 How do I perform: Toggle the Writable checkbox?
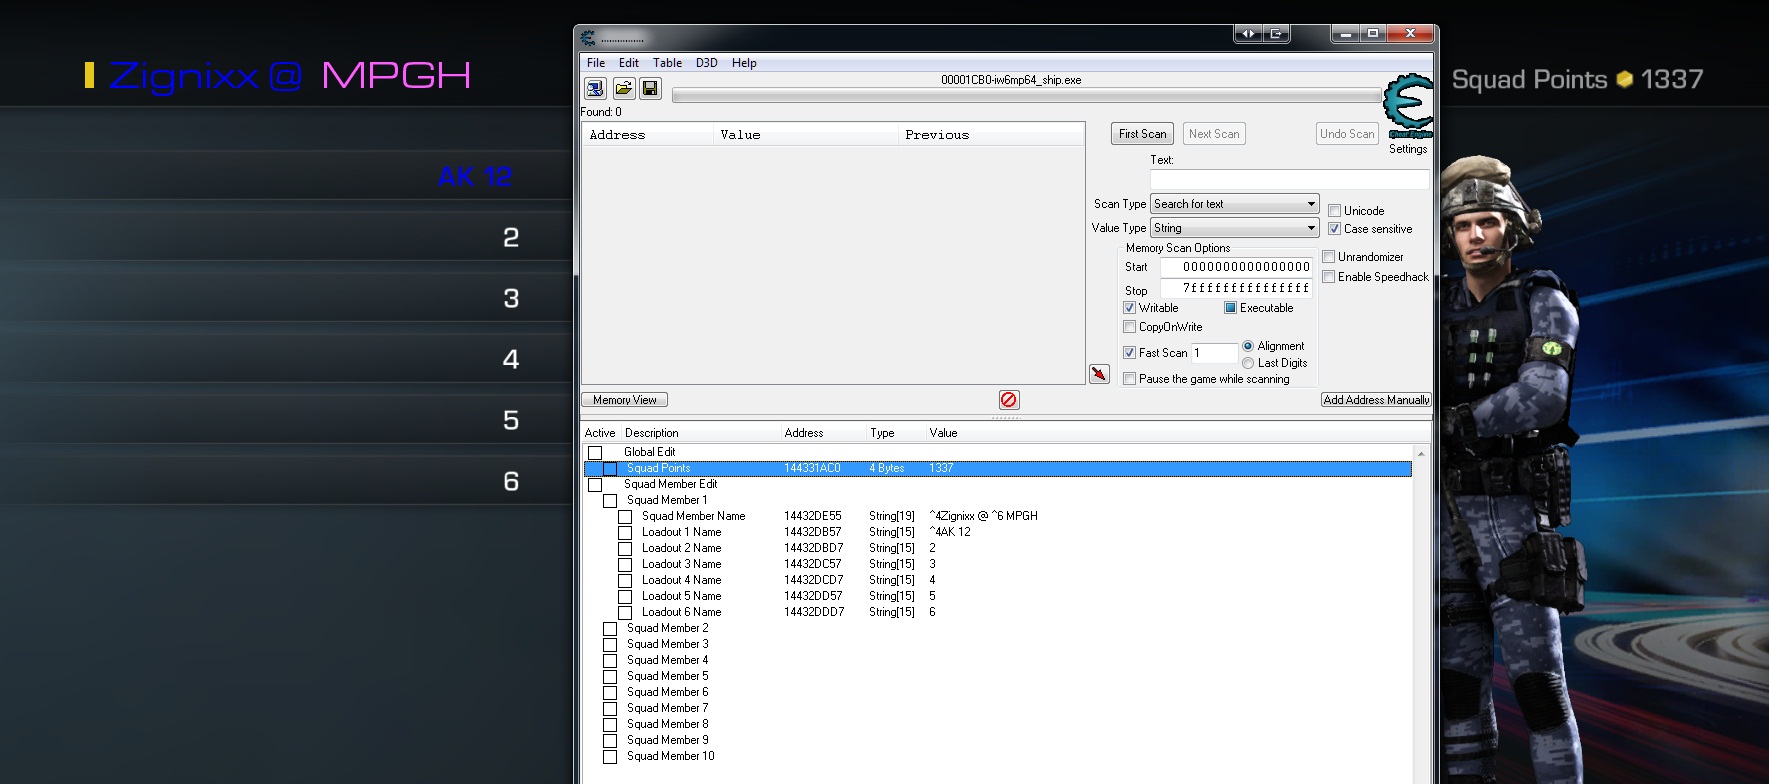1129,308
